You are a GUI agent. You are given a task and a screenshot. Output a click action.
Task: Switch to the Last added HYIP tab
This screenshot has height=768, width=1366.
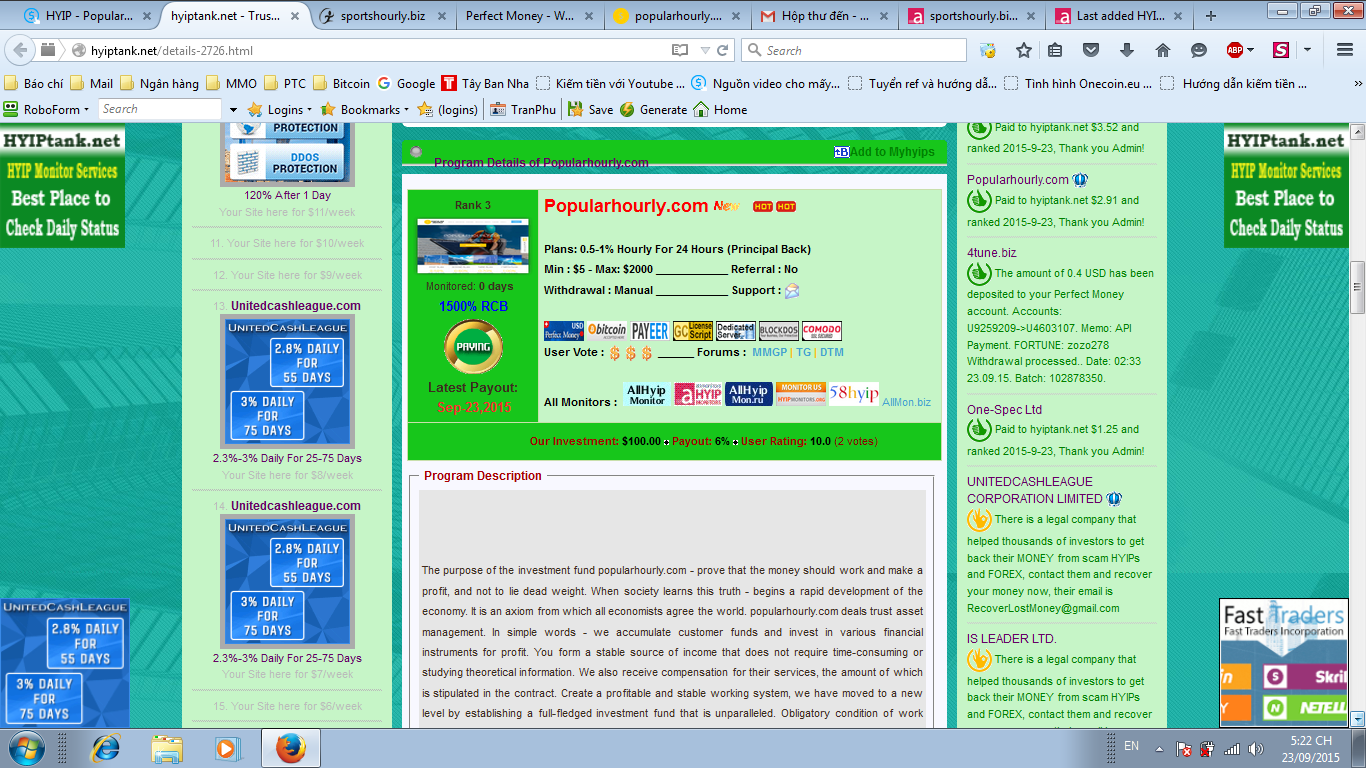[x=1120, y=16]
